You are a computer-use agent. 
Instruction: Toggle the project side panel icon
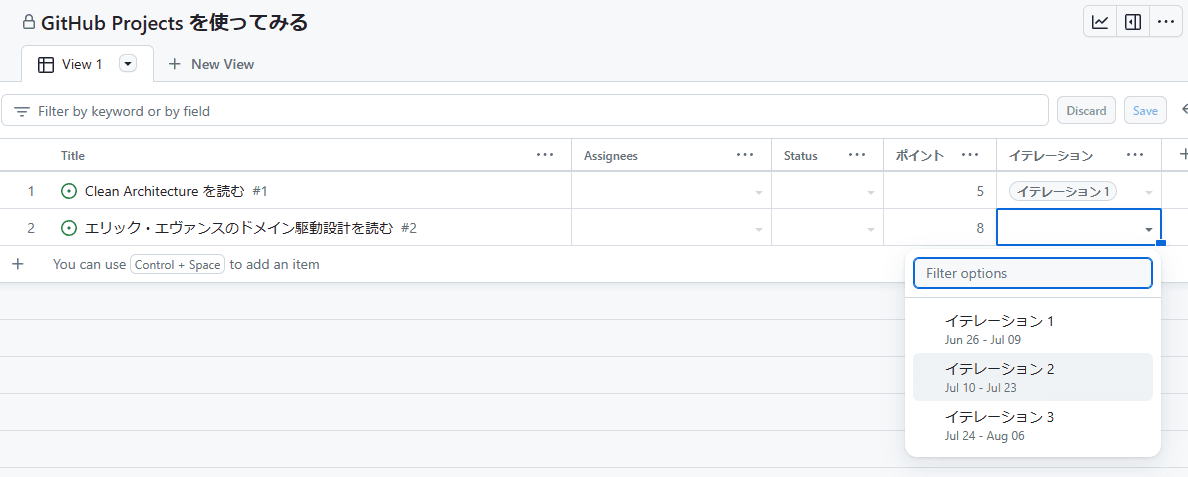click(x=1133, y=22)
